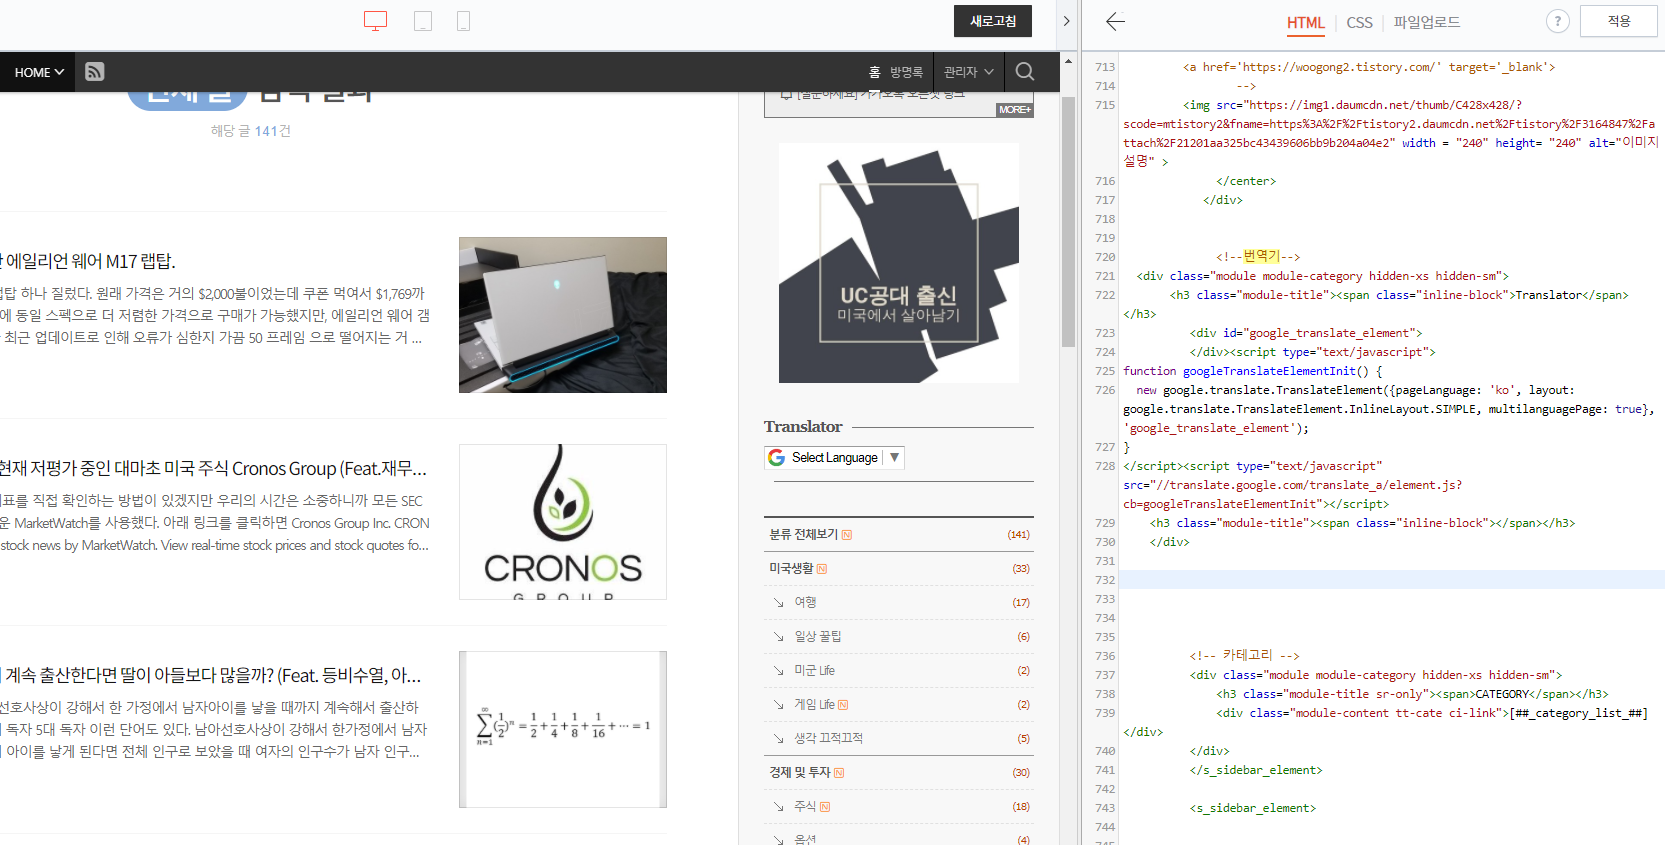This screenshot has width=1665, height=845.
Task: Expand the 관리자 dropdown
Action: pyautogui.click(x=968, y=72)
